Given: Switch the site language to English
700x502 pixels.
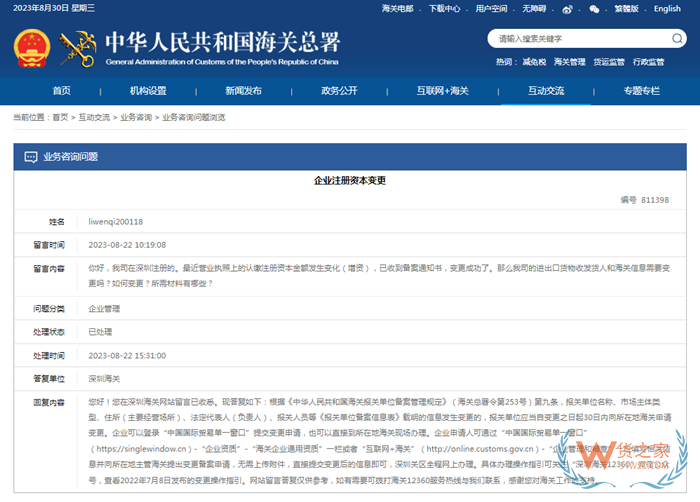Looking at the screenshot, I should pyautogui.click(x=667, y=9).
